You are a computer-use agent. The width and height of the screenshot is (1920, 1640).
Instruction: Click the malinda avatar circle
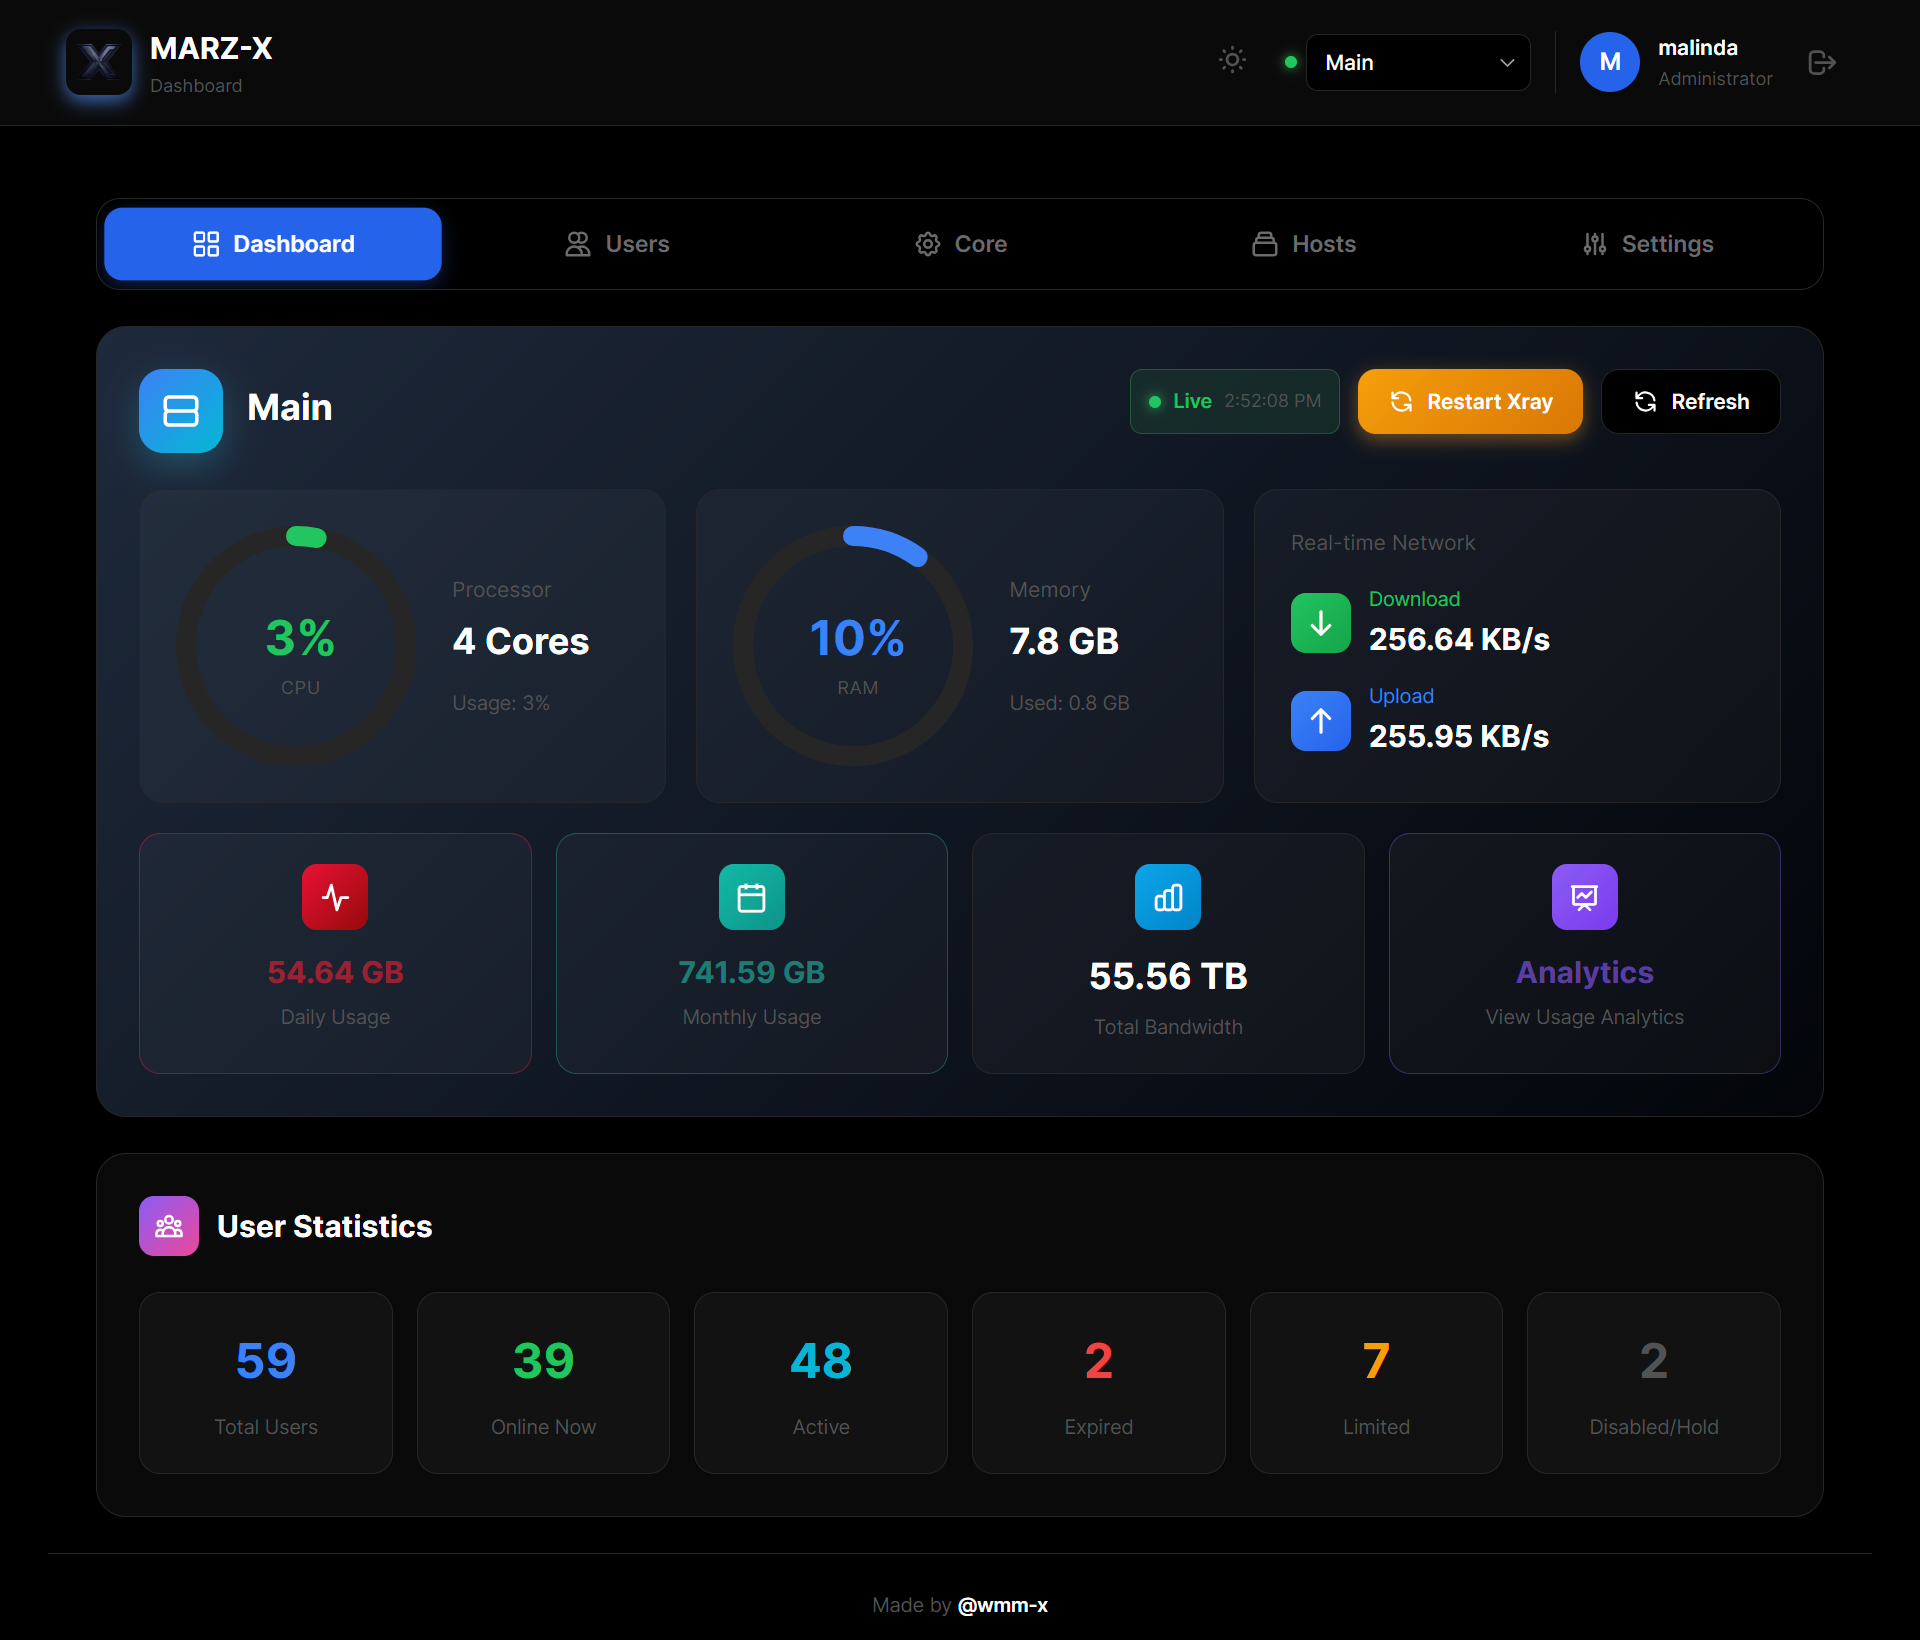[1608, 62]
